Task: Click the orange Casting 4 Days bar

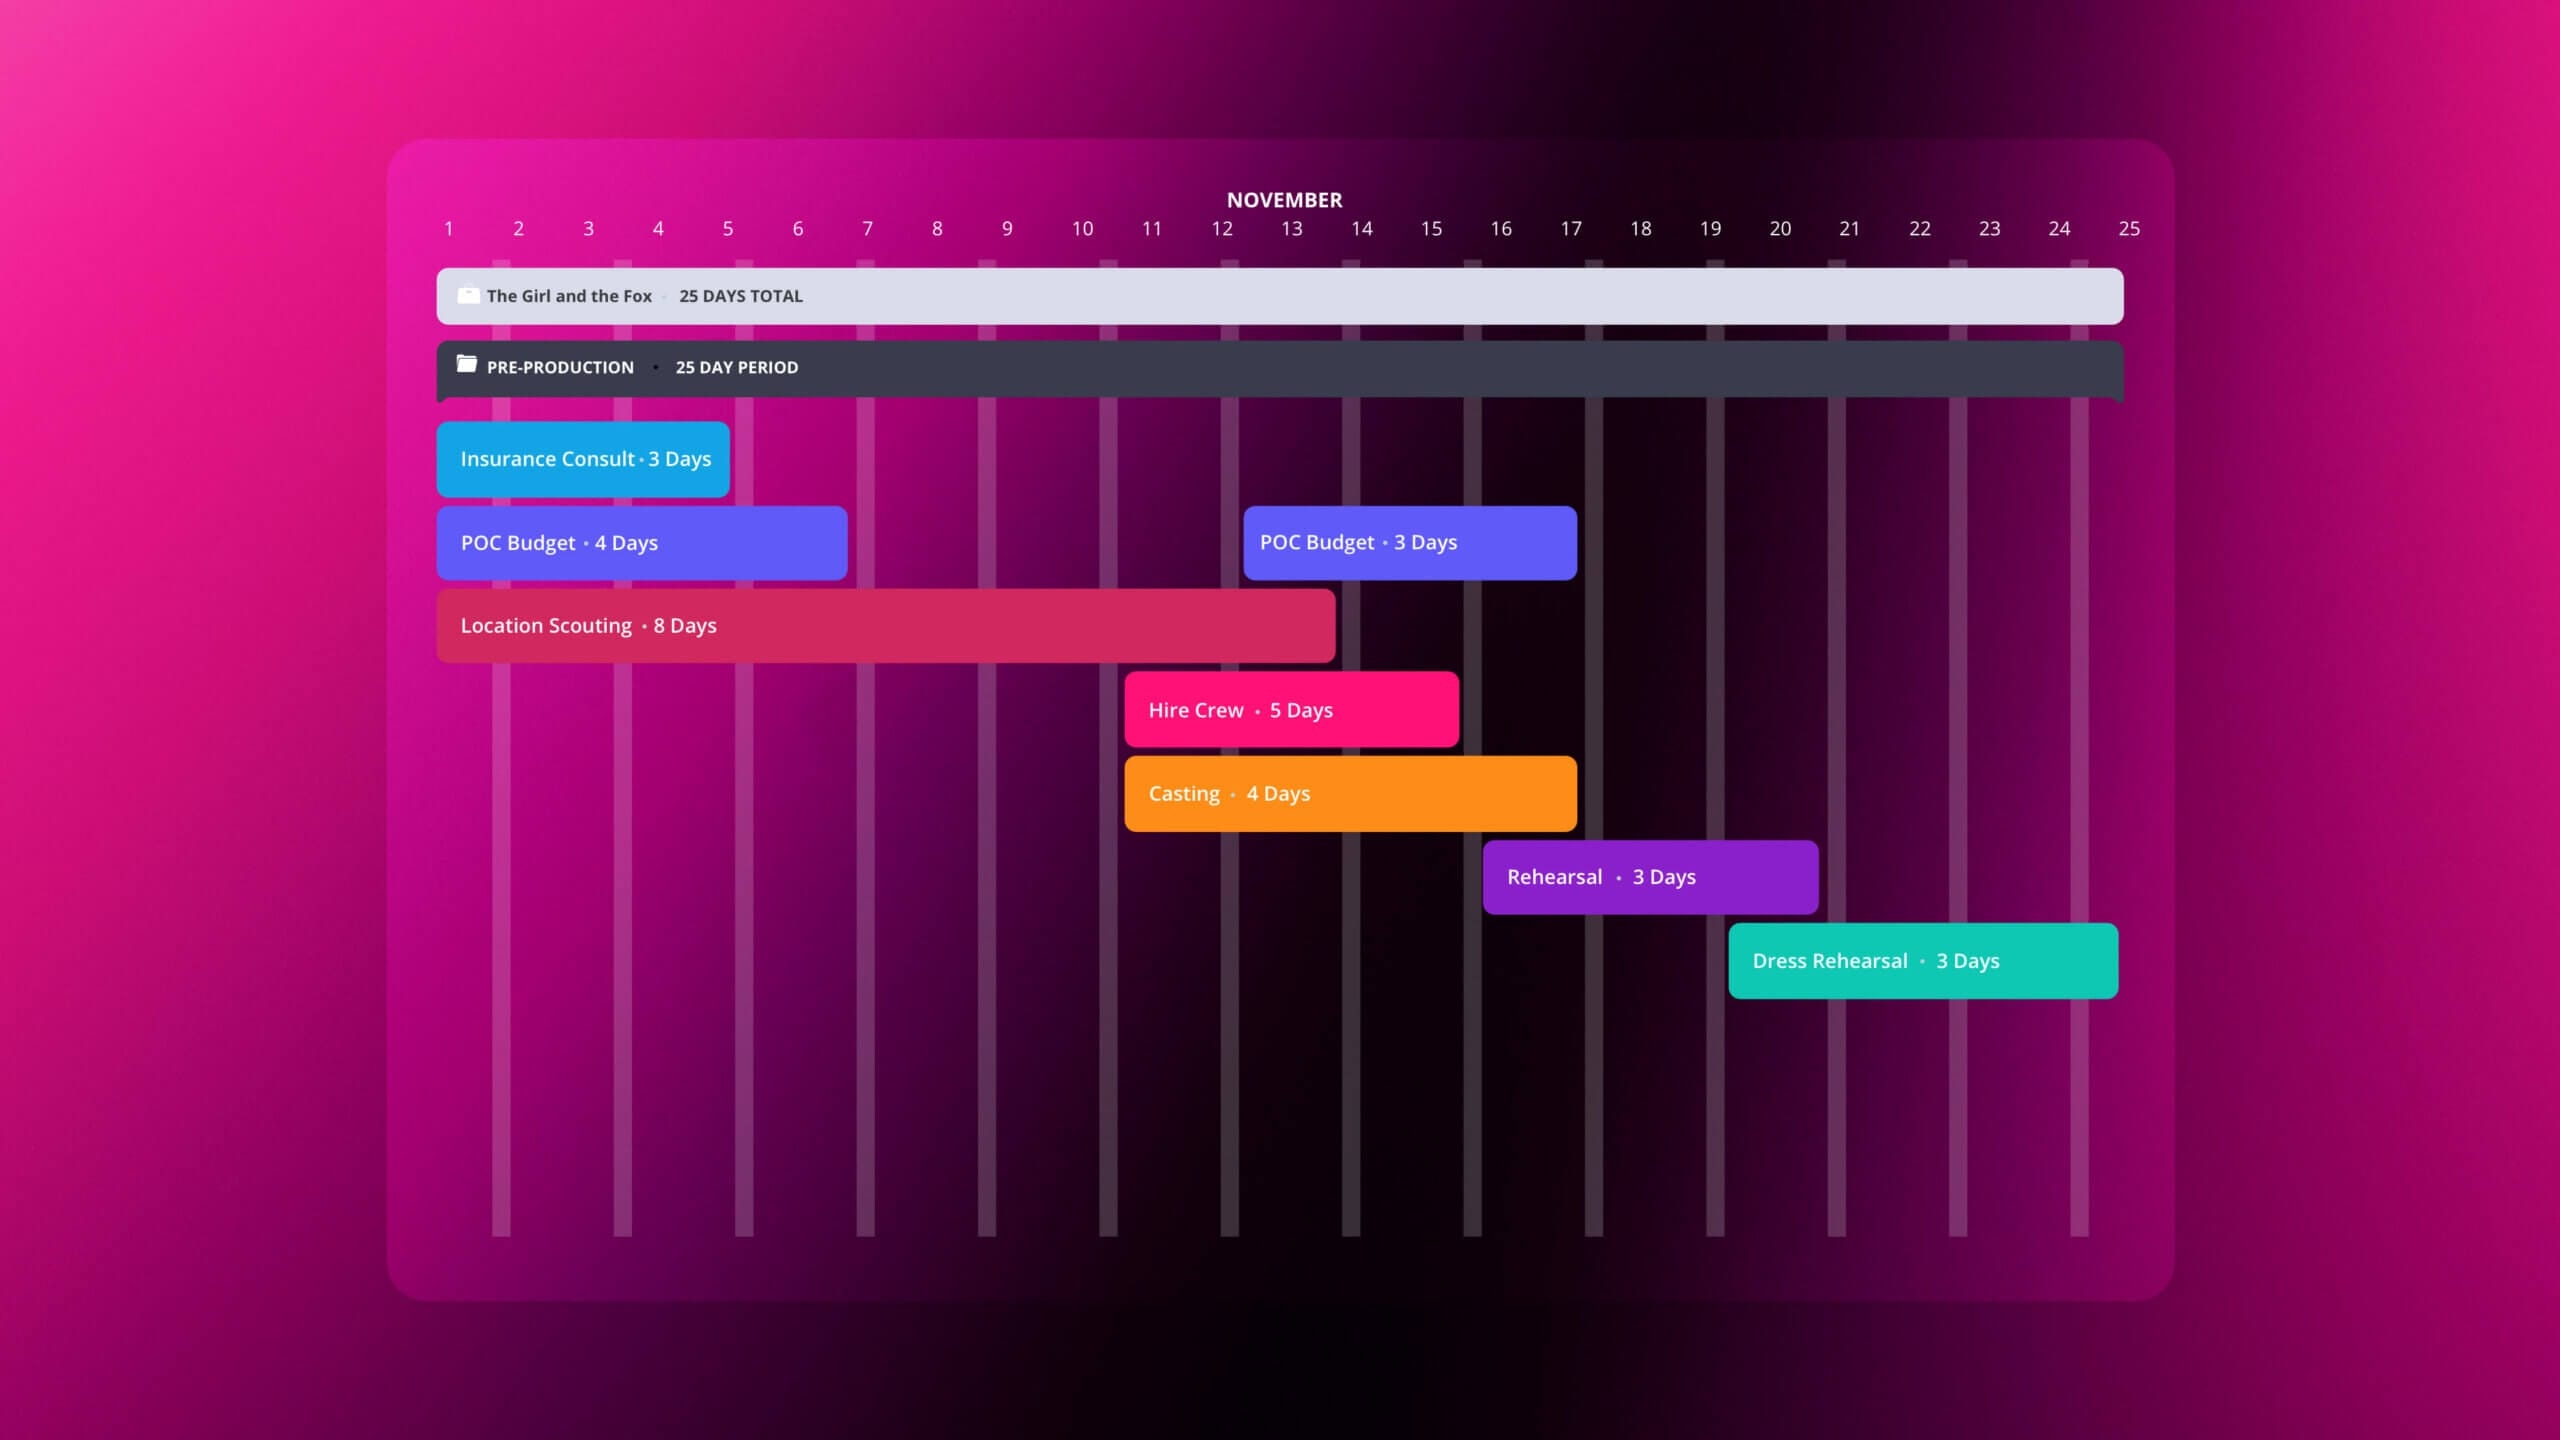Action: (1350, 794)
